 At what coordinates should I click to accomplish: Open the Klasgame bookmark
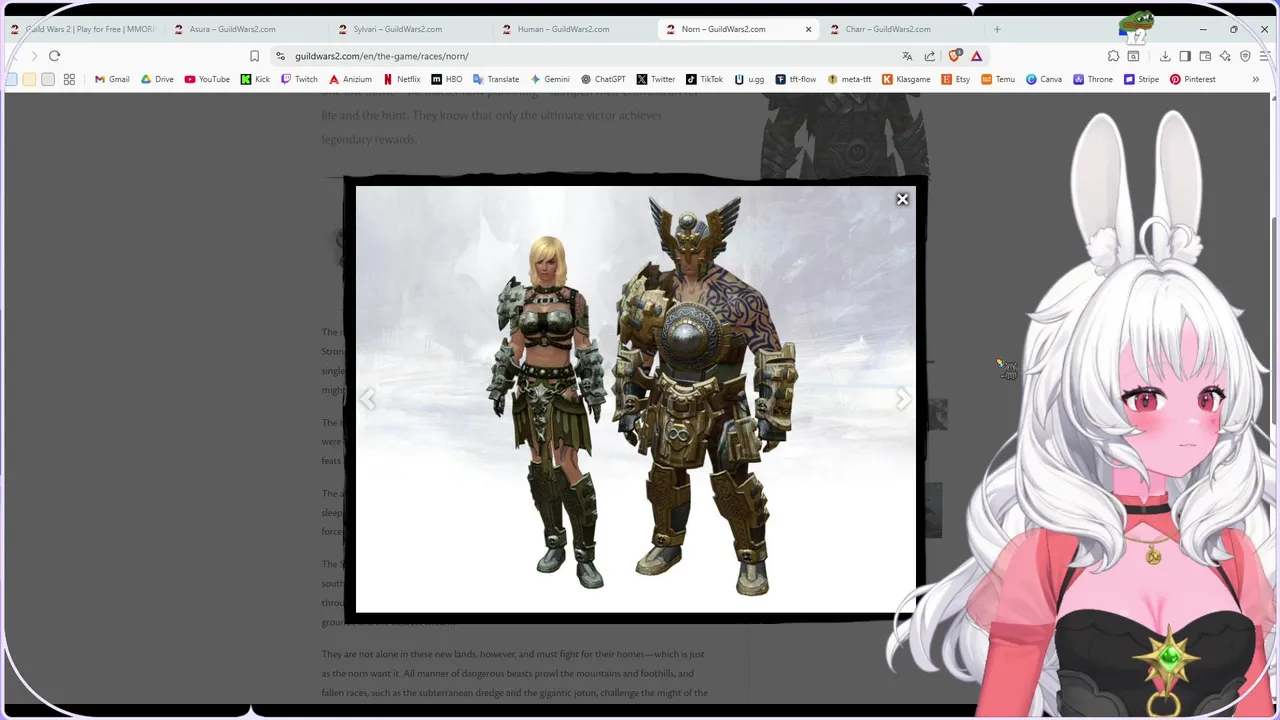pos(907,79)
